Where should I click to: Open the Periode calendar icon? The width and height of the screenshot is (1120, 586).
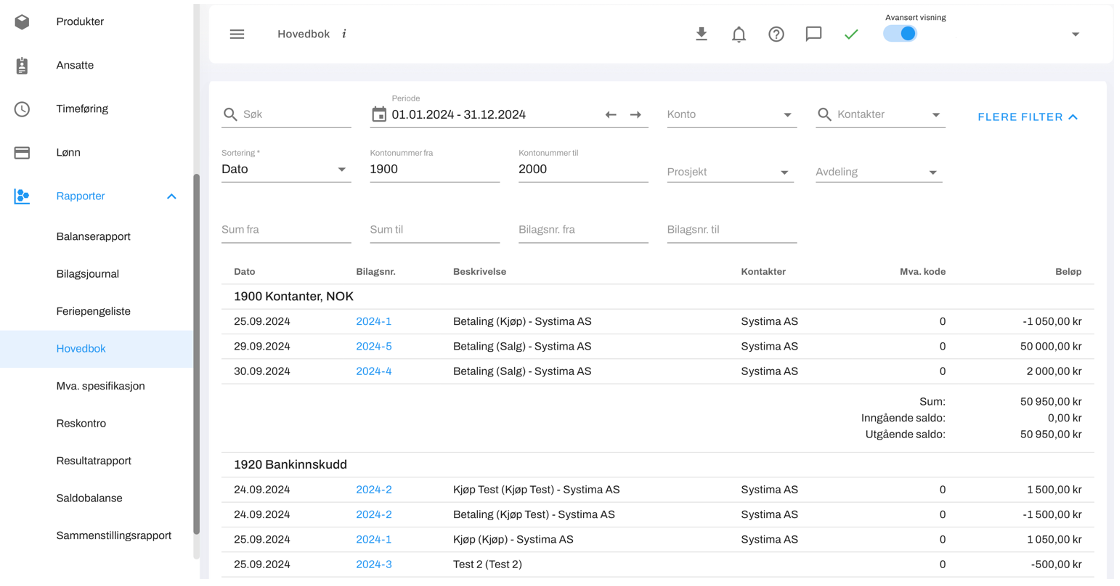tap(379, 114)
